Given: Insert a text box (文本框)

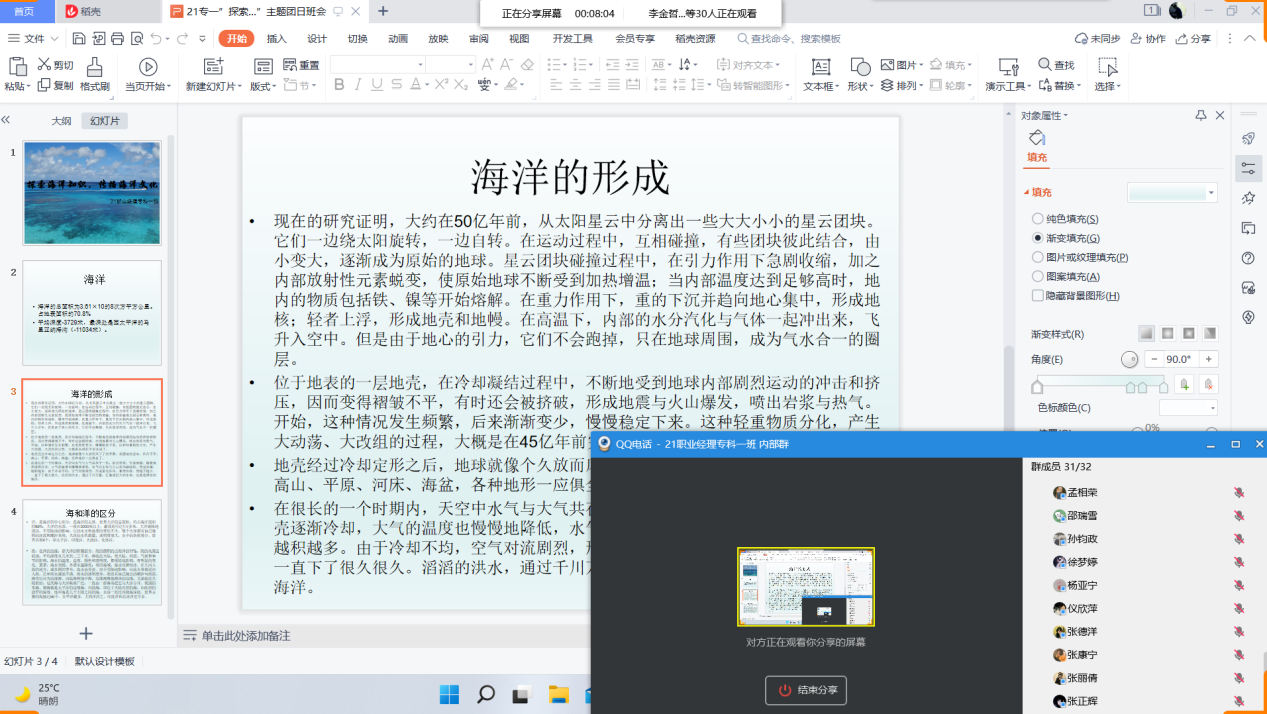Looking at the screenshot, I should pyautogui.click(x=820, y=67).
